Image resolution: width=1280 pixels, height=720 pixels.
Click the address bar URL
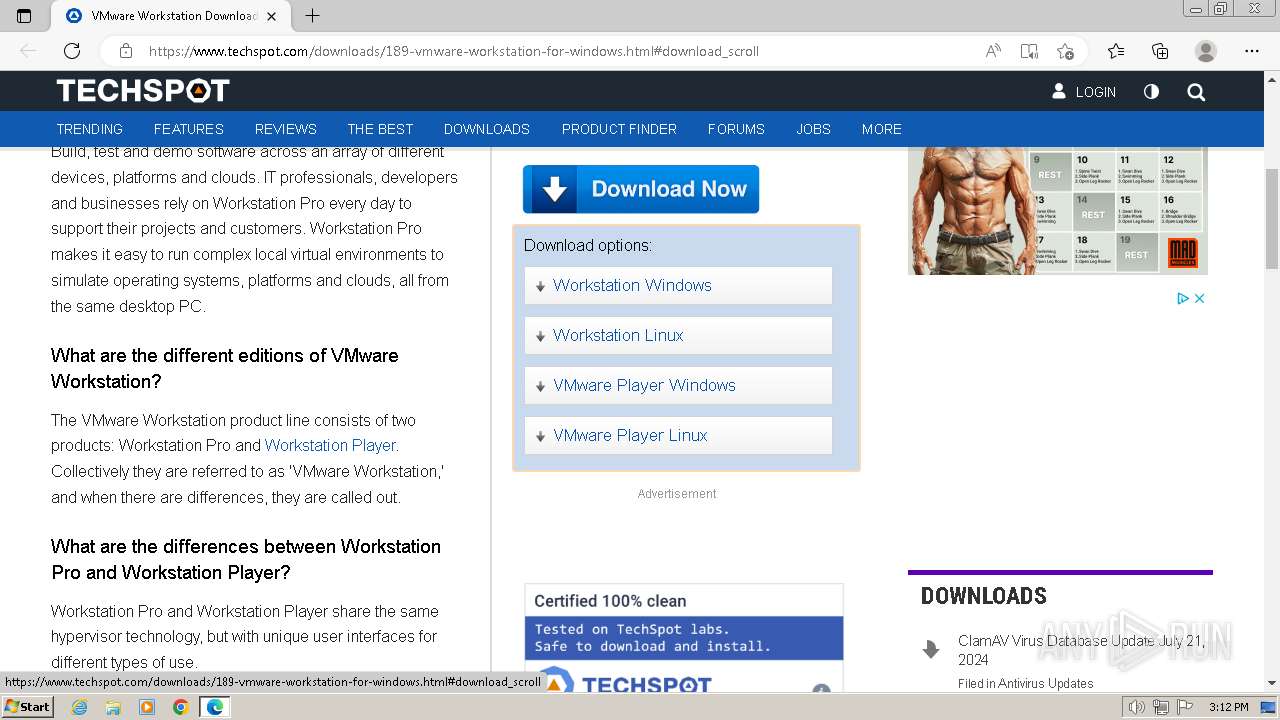[x=453, y=51]
